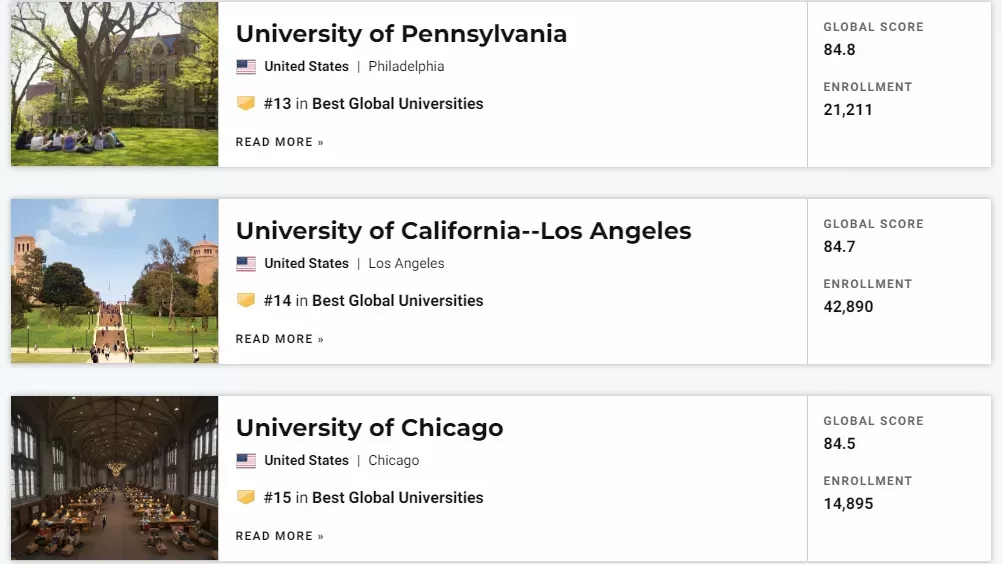Open #13 in Best Global Universities ranking
The width and height of the screenshot is (1002, 564).
coord(373,103)
